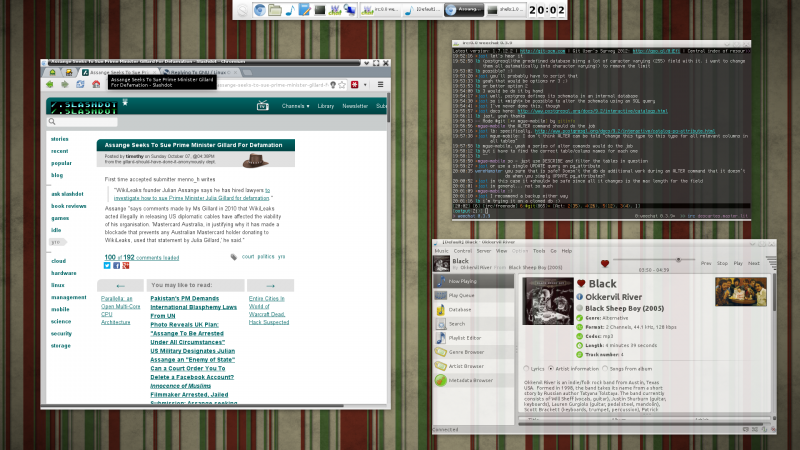The width and height of the screenshot is (800, 450).
Task: Click the browser Forward arrow
Action: [65, 85]
